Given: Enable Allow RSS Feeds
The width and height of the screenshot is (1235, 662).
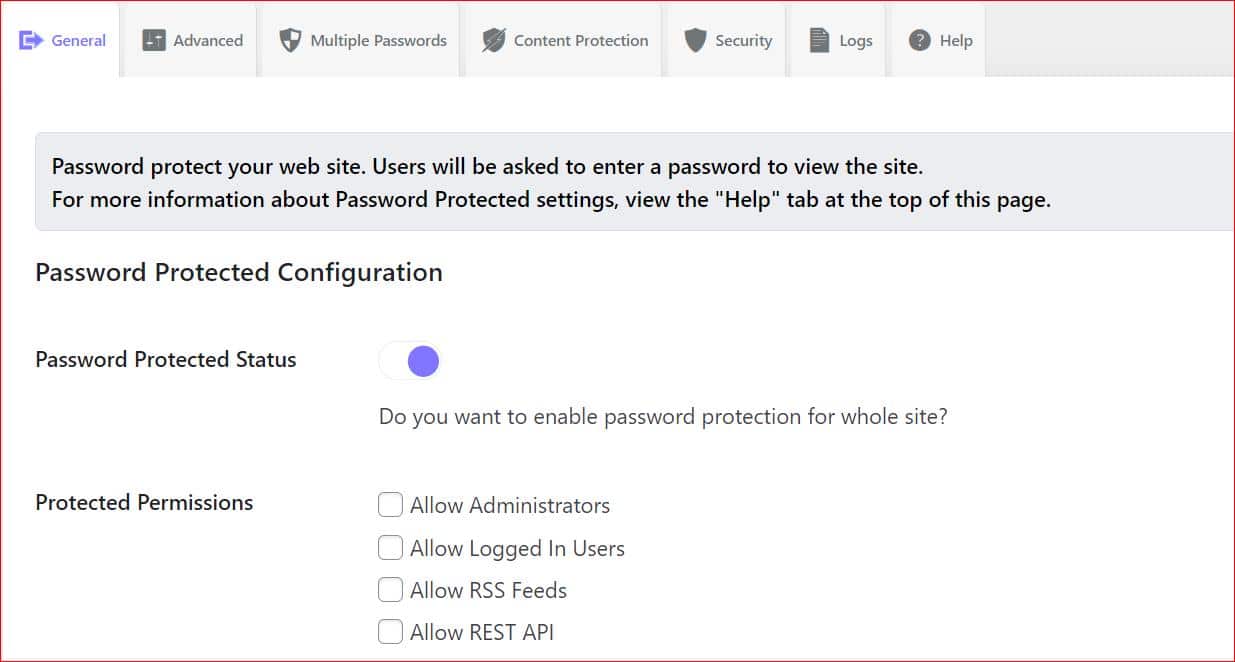Looking at the screenshot, I should click(390, 589).
